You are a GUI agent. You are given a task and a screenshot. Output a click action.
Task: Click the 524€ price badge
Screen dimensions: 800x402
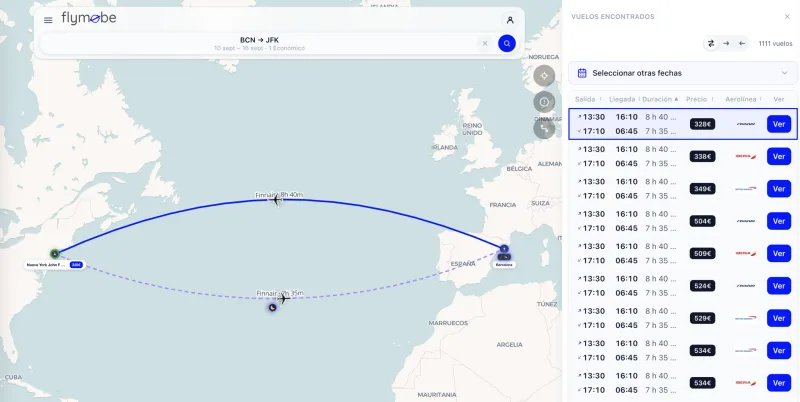click(703, 286)
